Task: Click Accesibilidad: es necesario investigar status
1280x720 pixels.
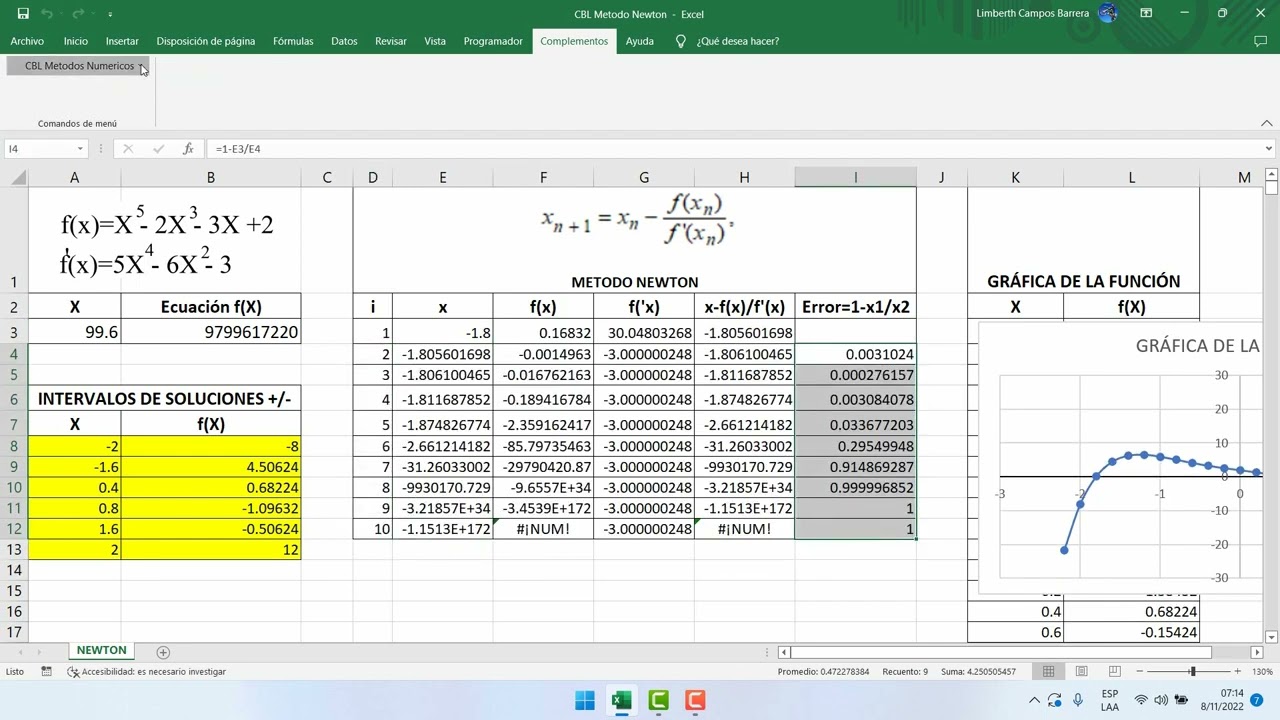Action: (x=146, y=672)
